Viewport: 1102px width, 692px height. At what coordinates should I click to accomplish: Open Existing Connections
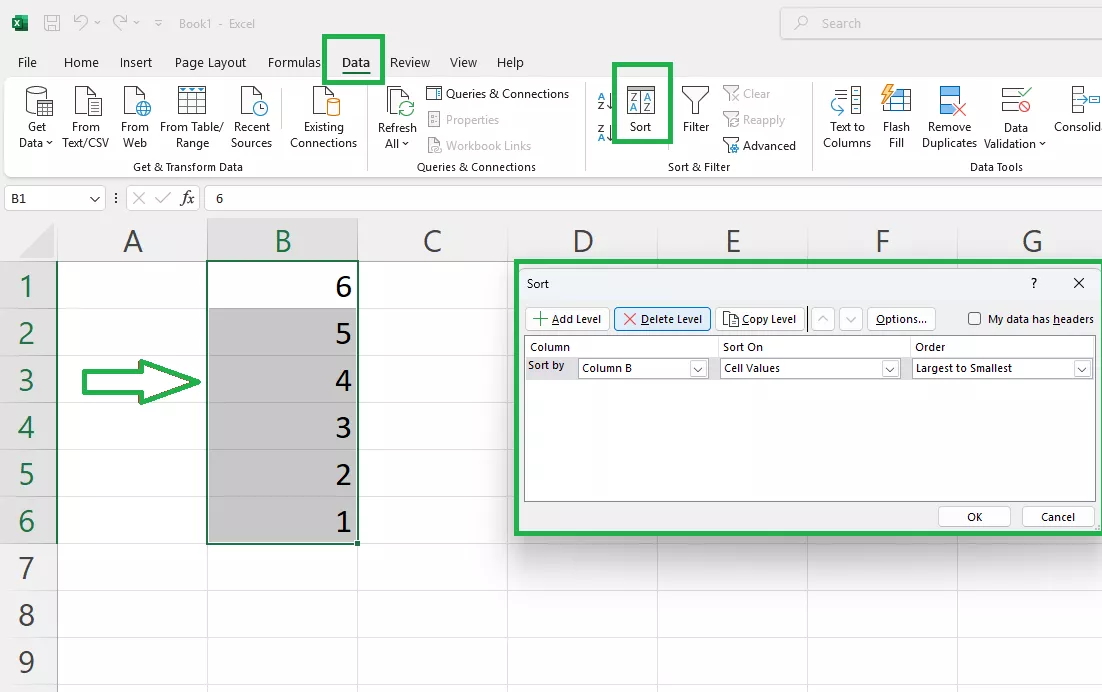click(323, 117)
